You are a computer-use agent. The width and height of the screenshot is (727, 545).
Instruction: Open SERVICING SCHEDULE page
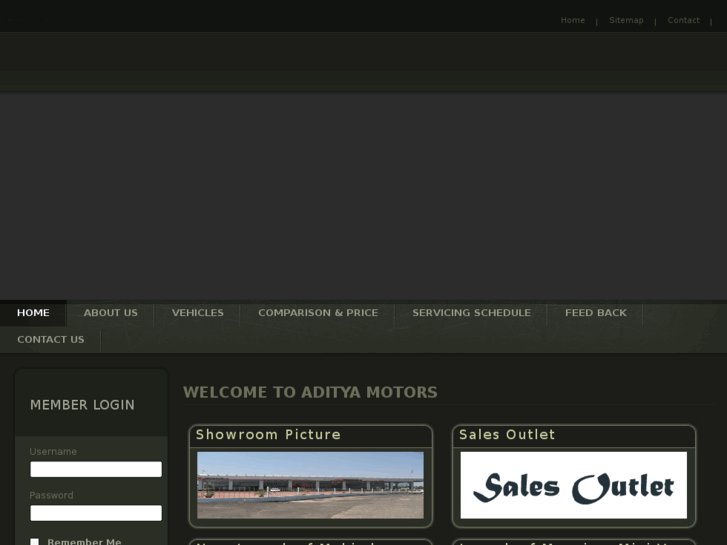point(472,313)
